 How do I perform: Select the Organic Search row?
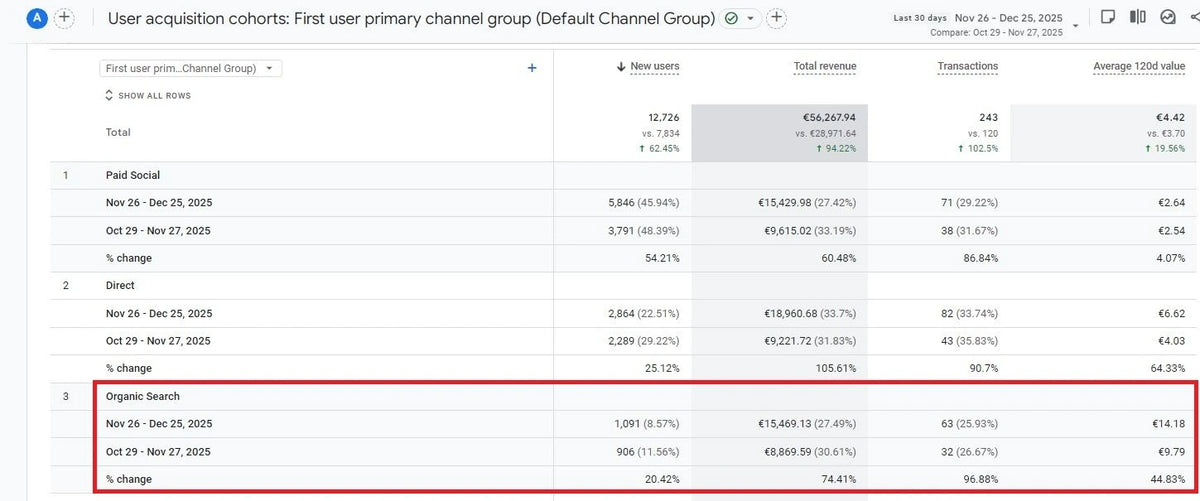pos(143,396)
